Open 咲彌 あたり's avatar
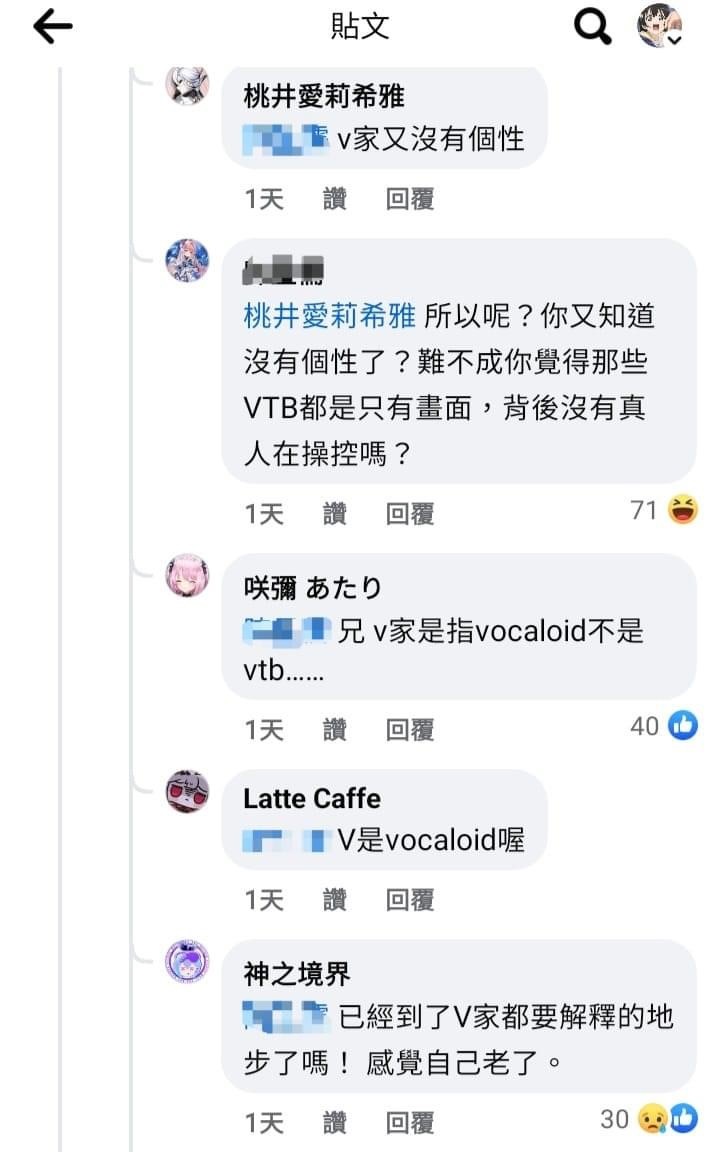This screenshot has width=720, height=1152. click(x=187, y=575)
